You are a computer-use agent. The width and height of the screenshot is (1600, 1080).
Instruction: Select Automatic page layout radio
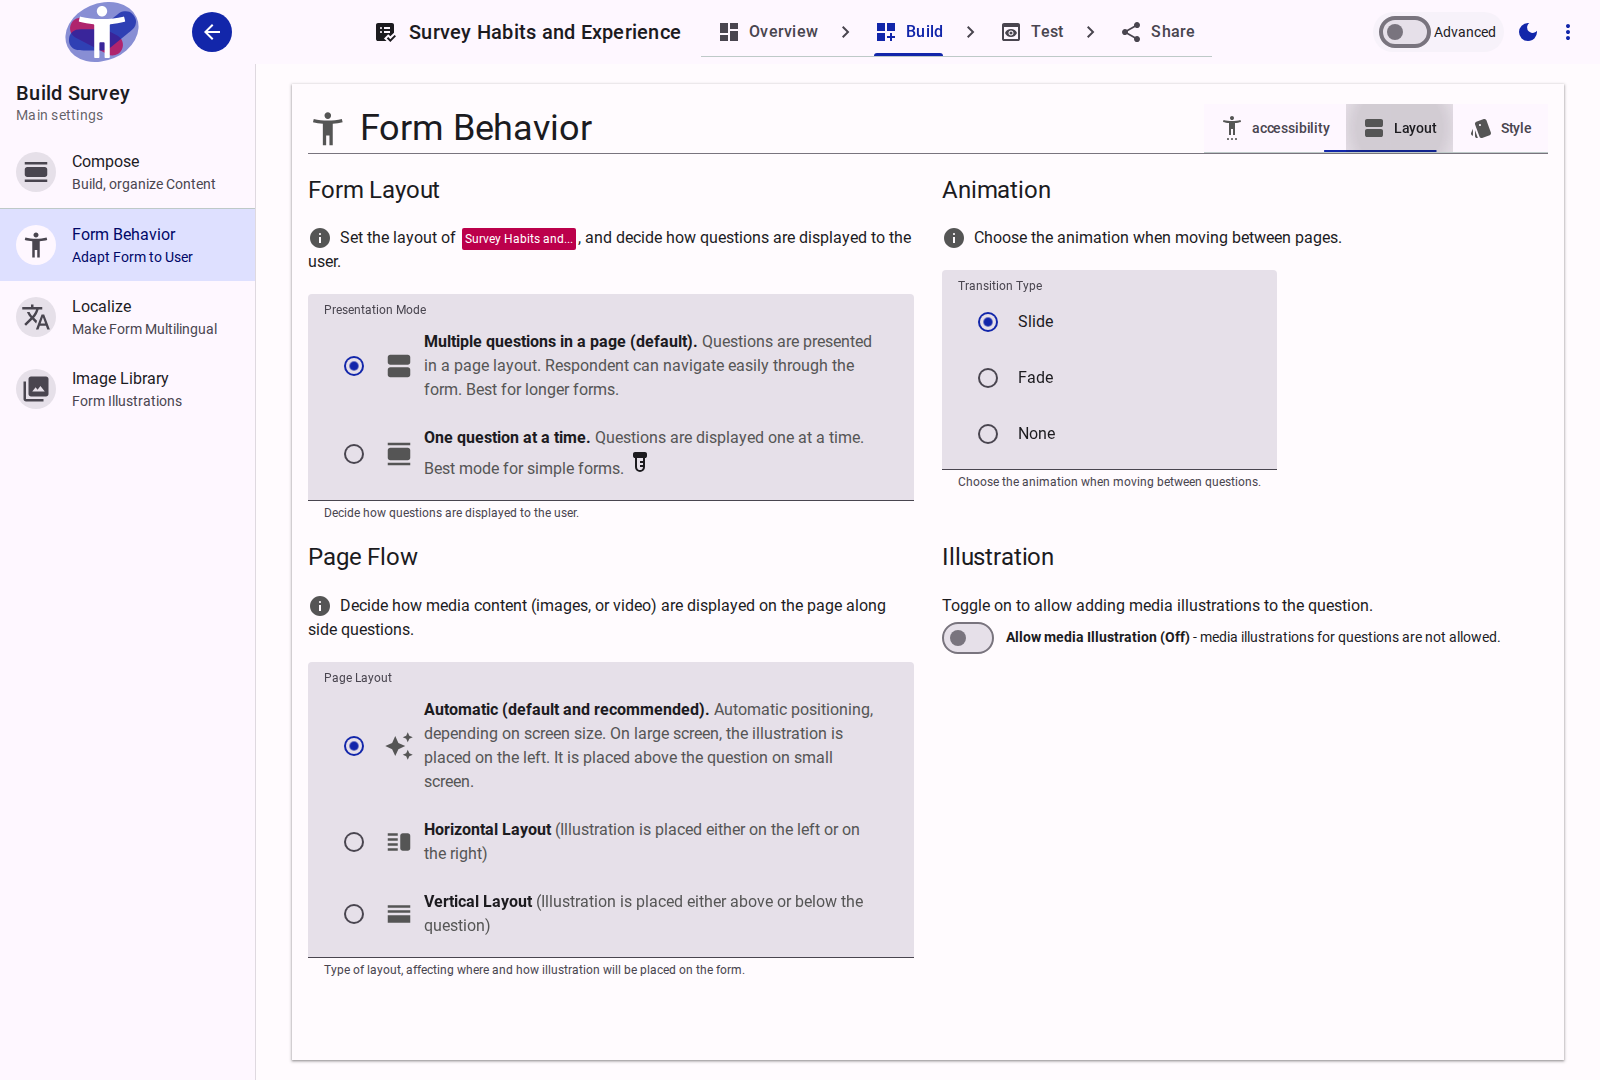click(x=354, y=746)
